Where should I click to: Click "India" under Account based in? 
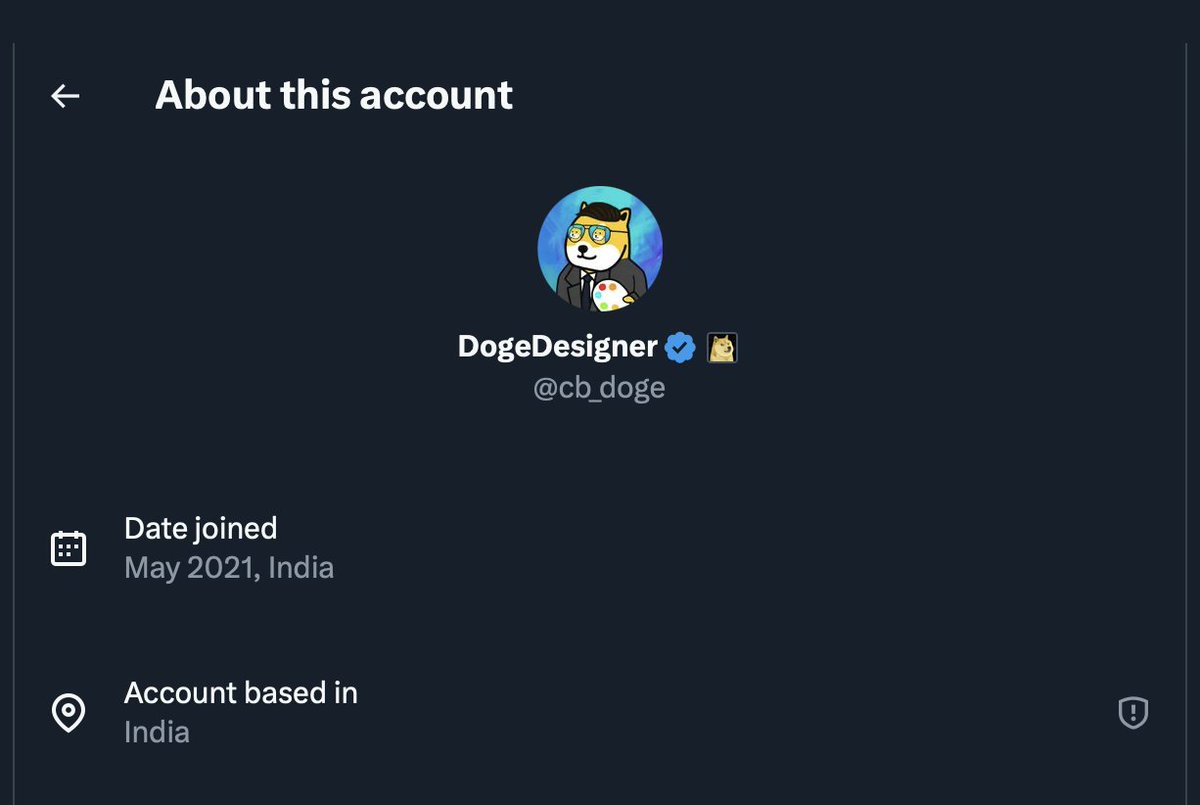157,732
